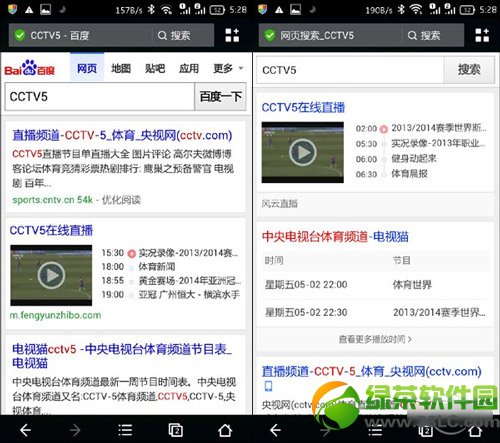500x443 pixels.
Task: Select the 18:00 体育新闻 schedule entry
Action: 138,267
